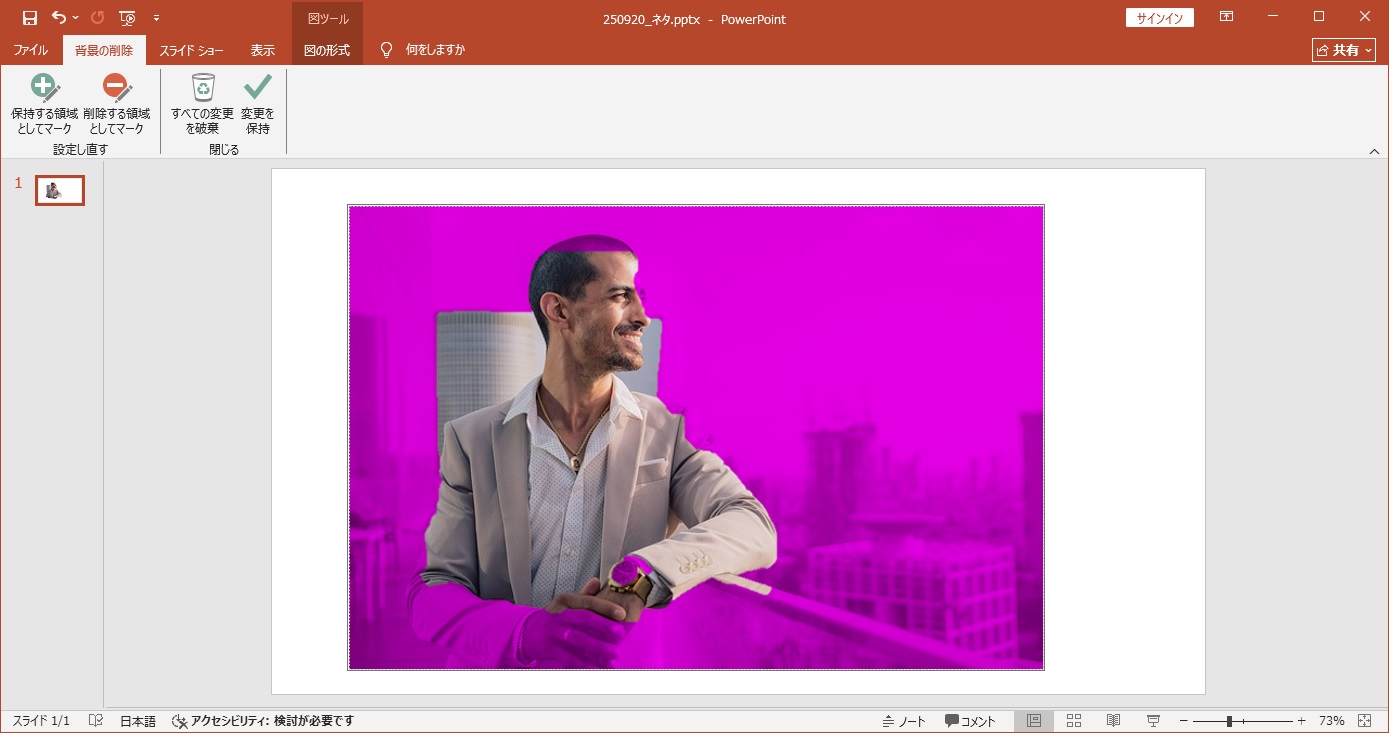Switch to Slide Sorter view
This screenshot has height=733, width=1389.
[1074, 721]
